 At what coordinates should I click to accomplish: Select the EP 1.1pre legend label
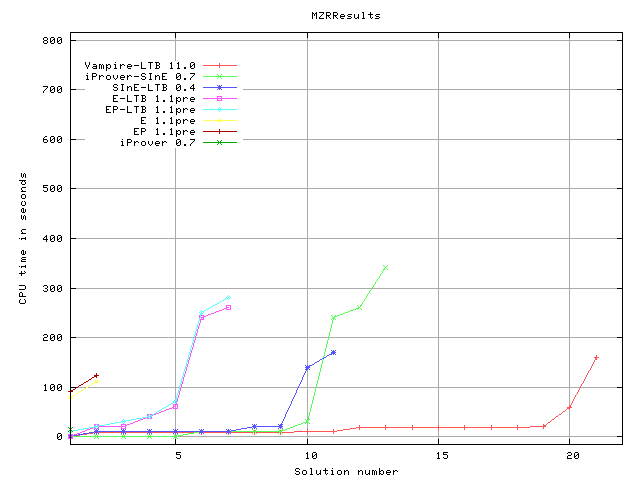(x=164, y=132)
